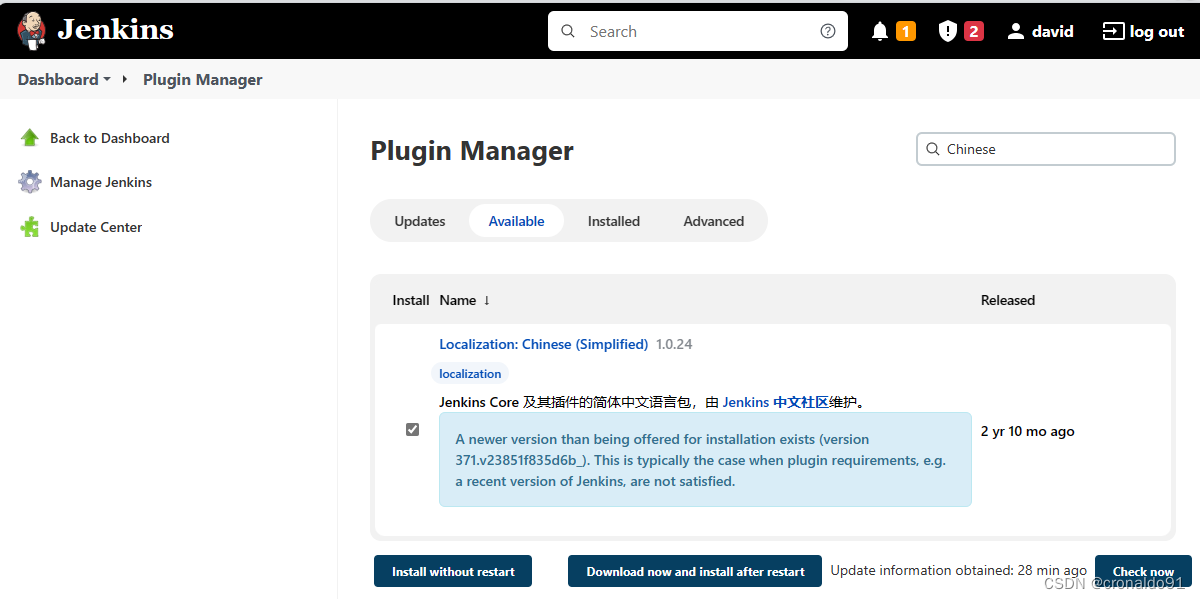Click the Update Center puzzle icon
Image resolution: width=1200 pixels, height=599 pixels.
click(30, 227)
